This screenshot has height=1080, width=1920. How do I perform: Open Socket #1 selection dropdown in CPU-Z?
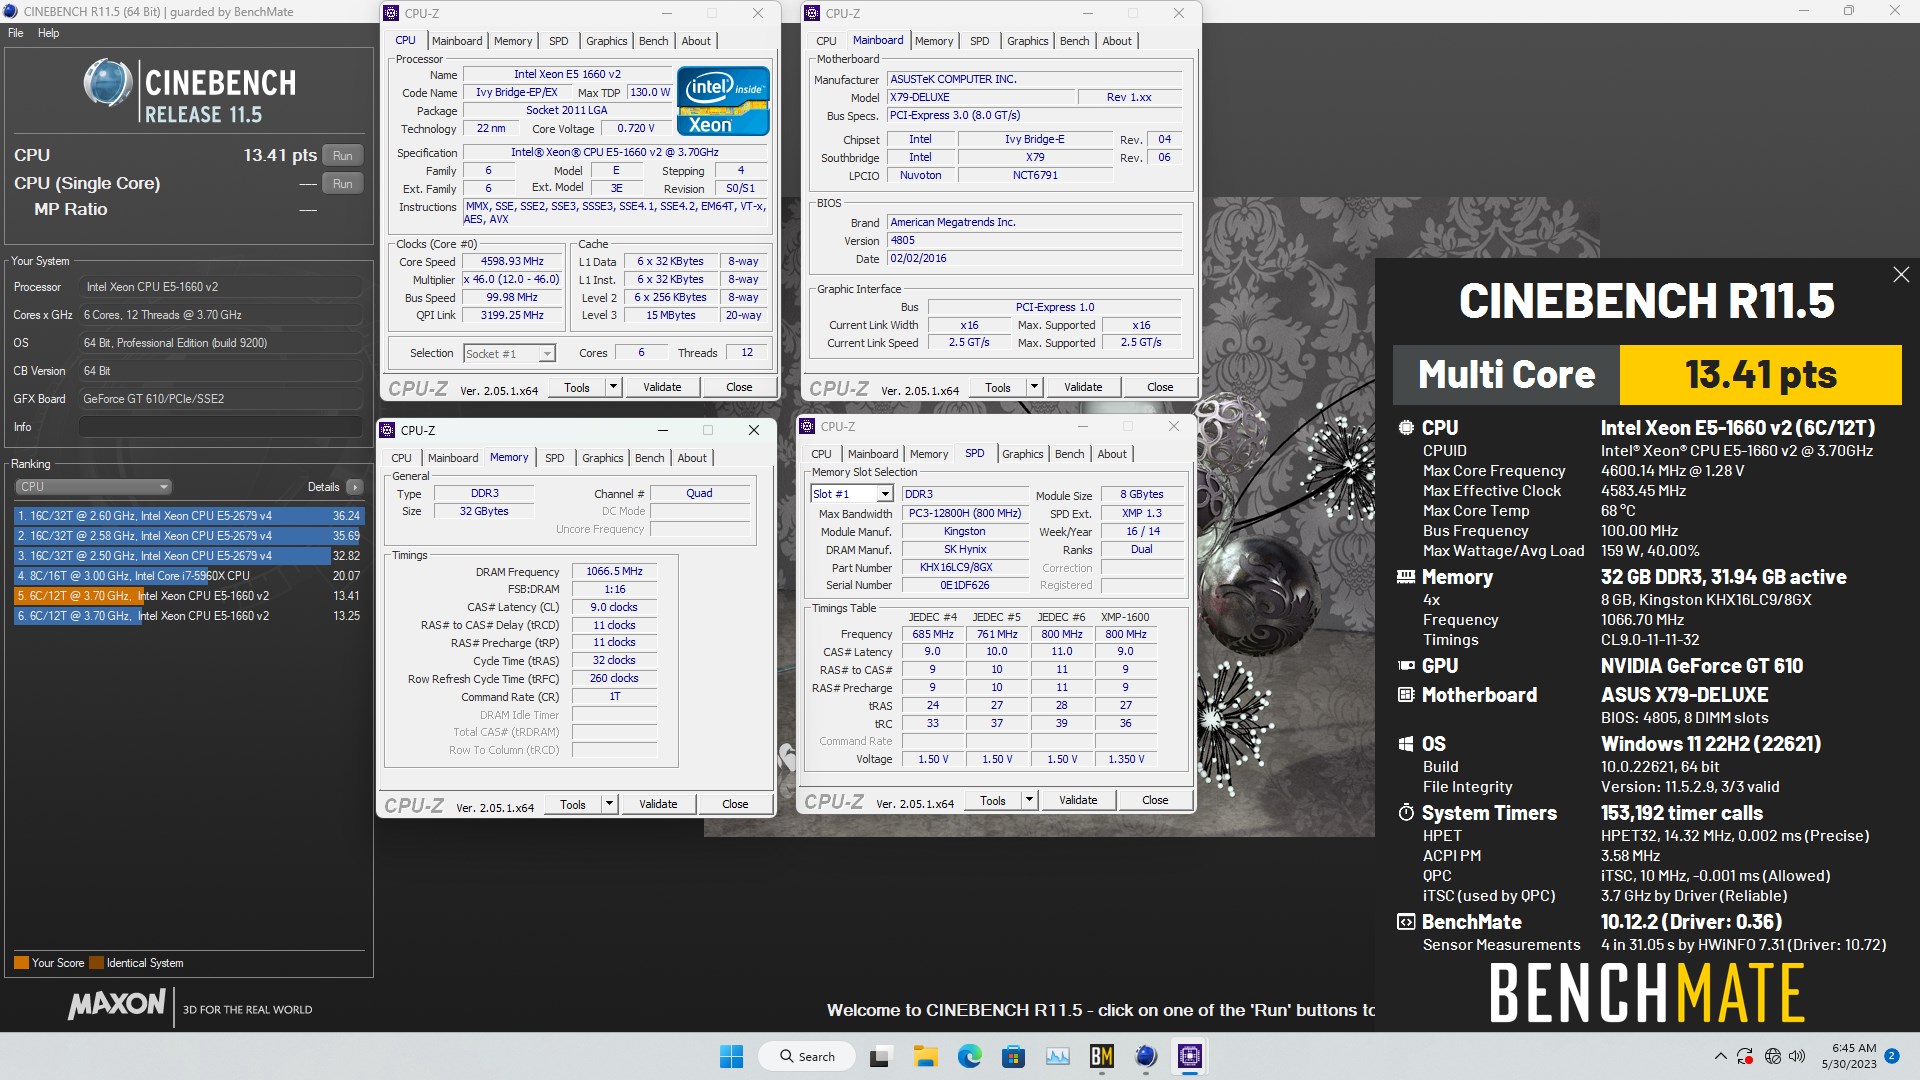click(509, 354)
